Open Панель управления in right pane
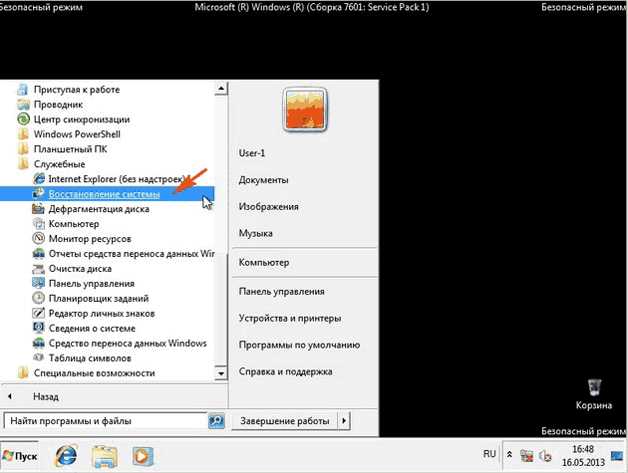The width and height of the screenshot is (628, 473). point(282,292)
